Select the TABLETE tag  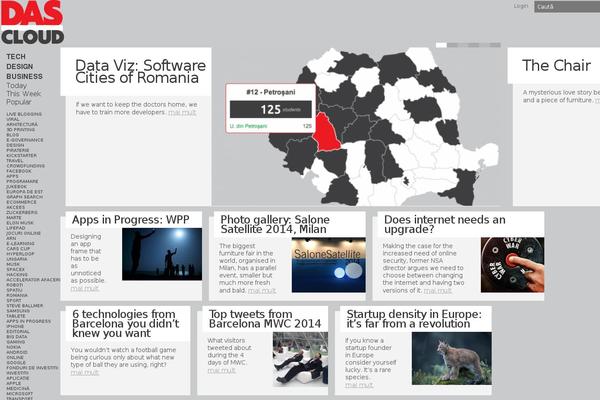pyautogui.click(x=16, y=316)
